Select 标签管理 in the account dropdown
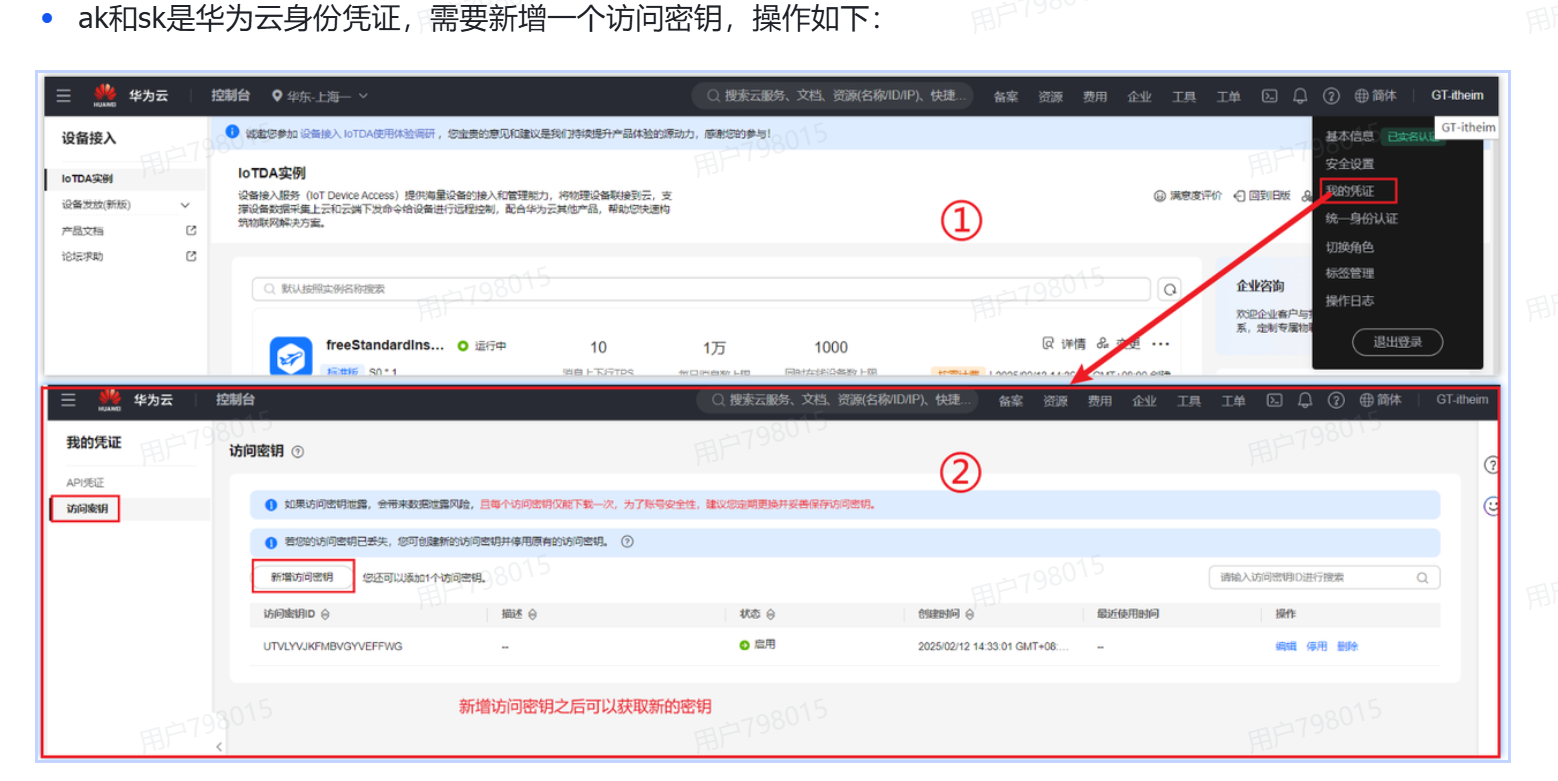Image resolution: width=1558 pixels, height=781 pixels. pyautogui.click(x=1350, y=273)
